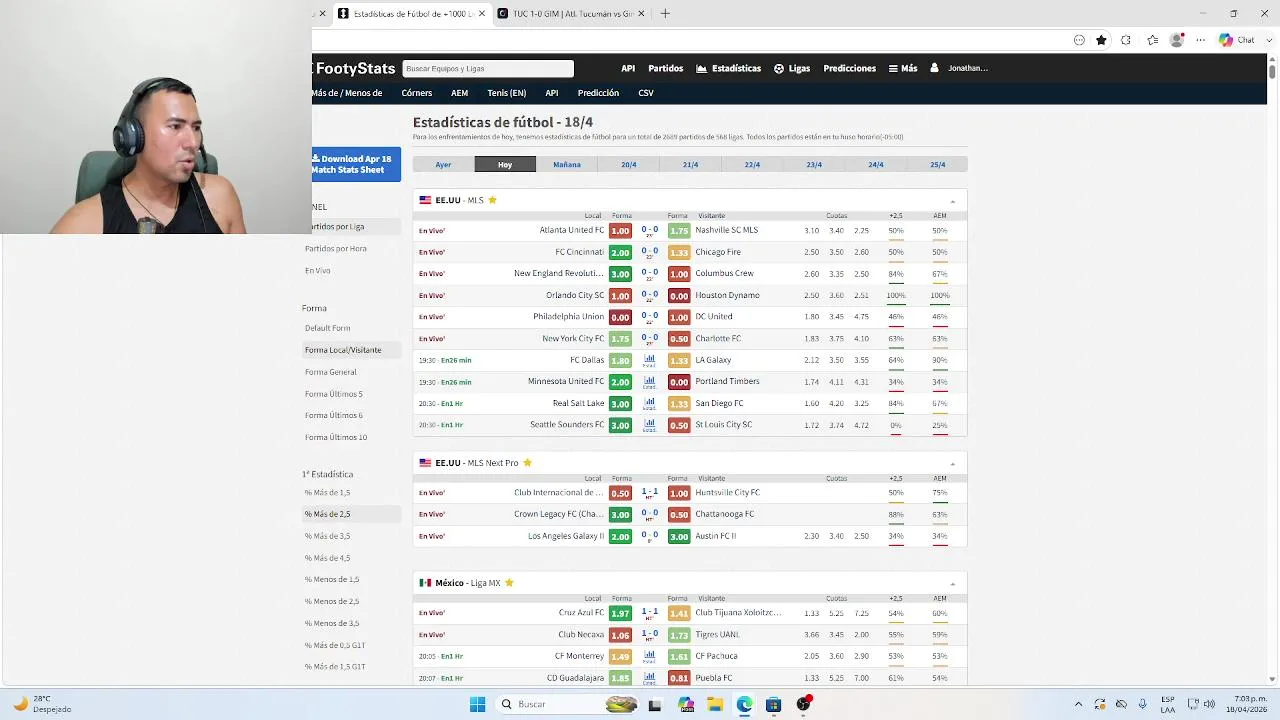Collapse the EE.UU MLS league section

click(x=952, y=201)
